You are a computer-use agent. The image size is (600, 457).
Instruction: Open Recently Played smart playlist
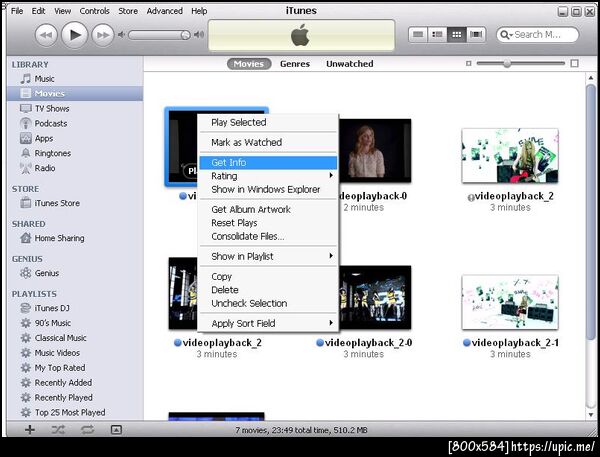click(64, 398)
